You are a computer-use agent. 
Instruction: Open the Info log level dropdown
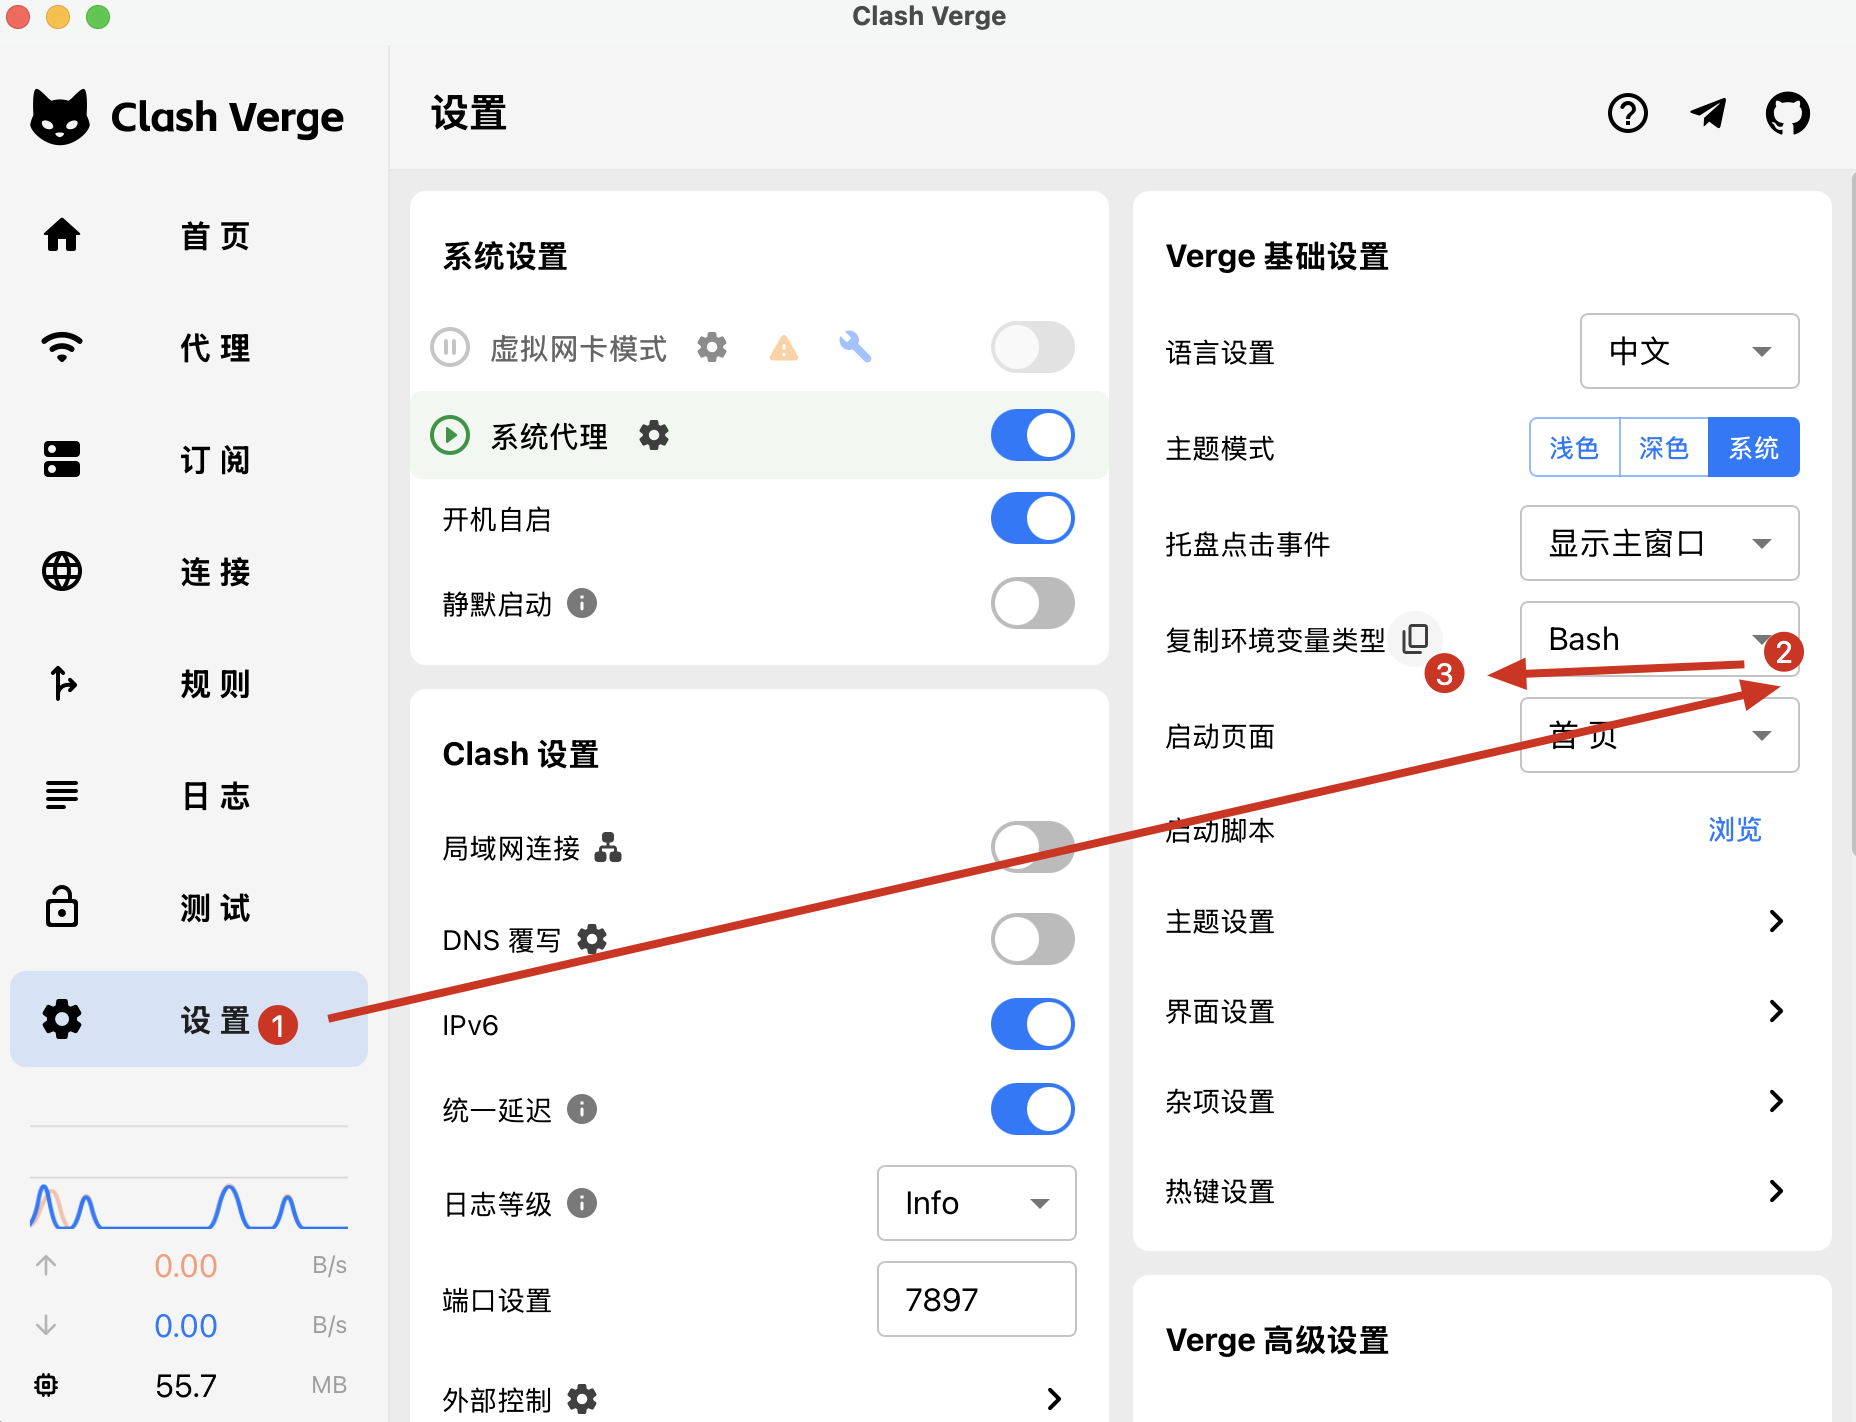pos(976,1203)
